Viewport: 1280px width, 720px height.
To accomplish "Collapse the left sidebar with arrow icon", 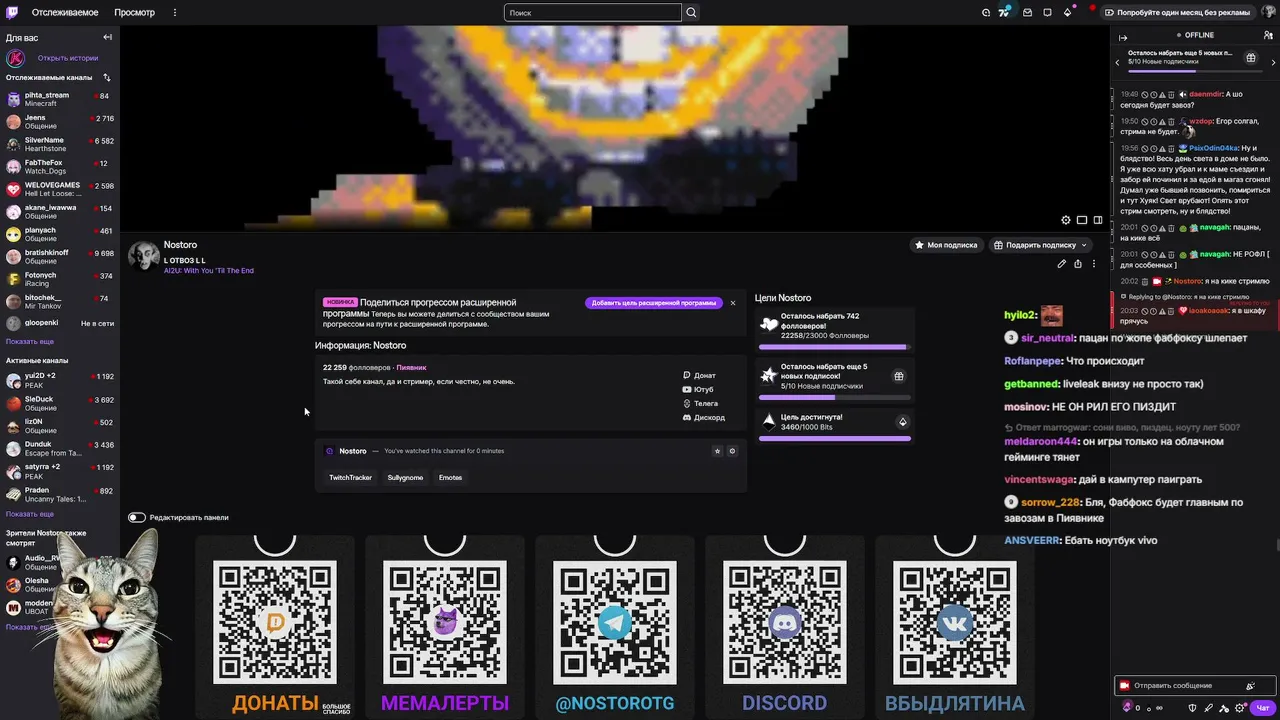I will pos(107,37).
